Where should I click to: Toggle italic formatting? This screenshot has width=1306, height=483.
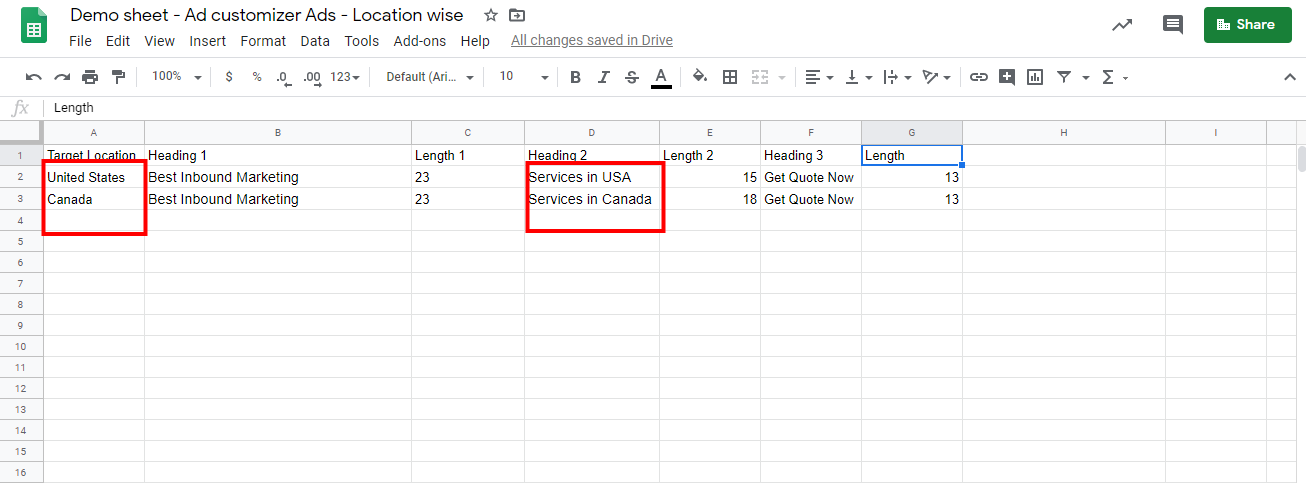[x=603, y=77]
